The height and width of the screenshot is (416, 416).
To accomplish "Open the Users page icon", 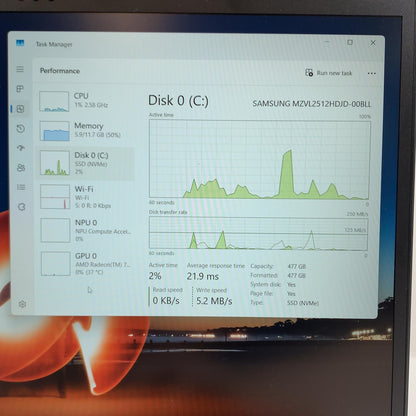I will 21,167.
